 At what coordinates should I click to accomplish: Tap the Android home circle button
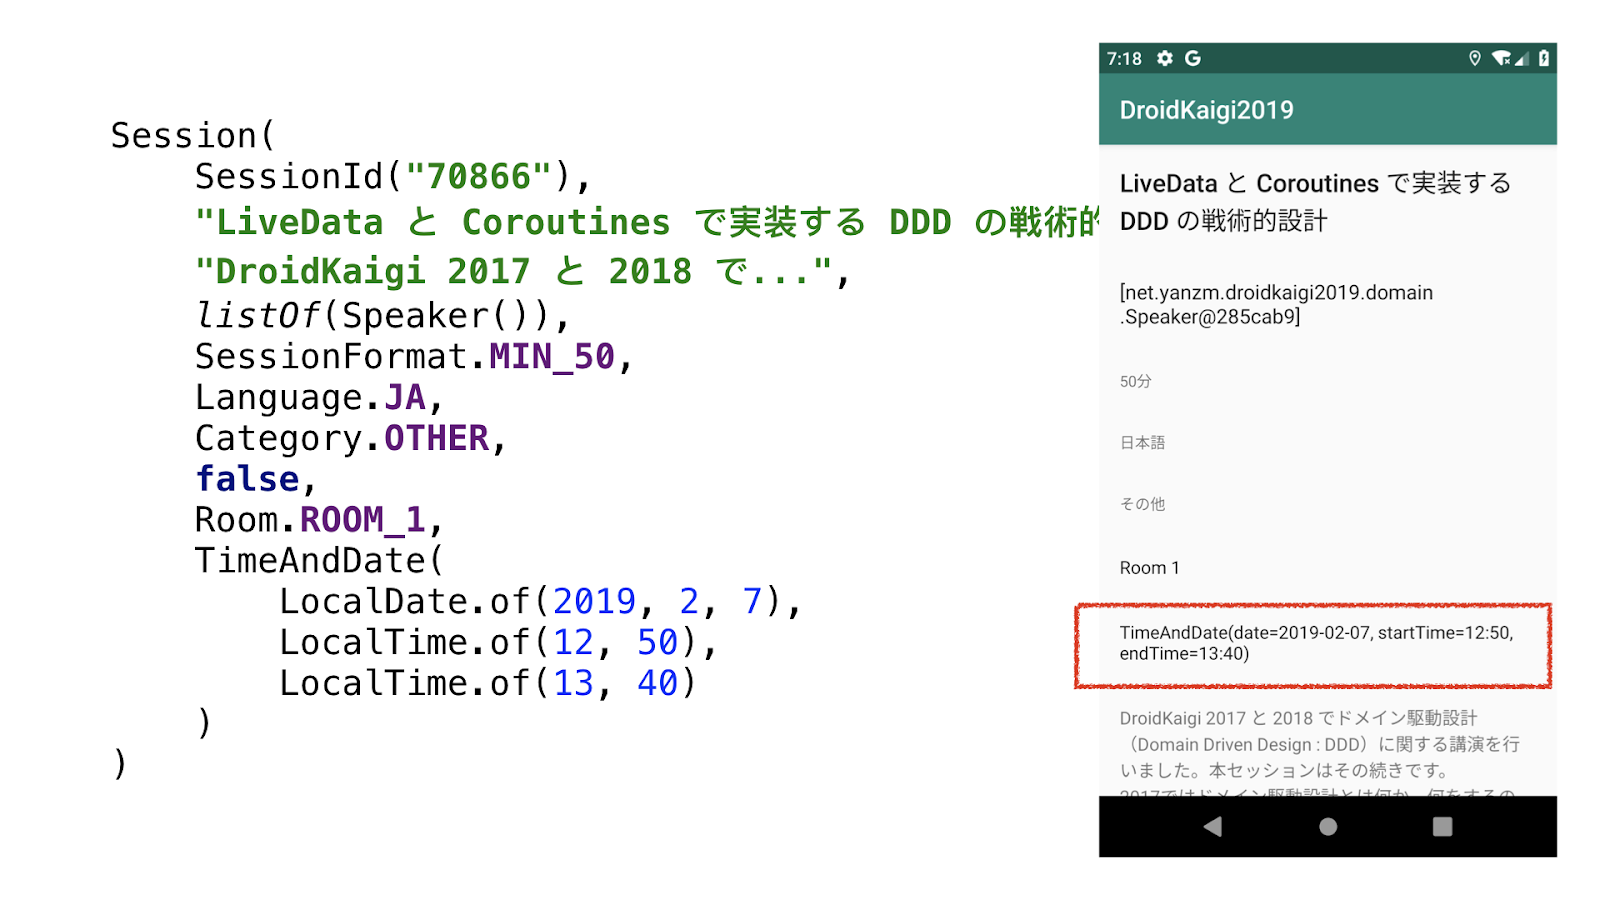click(1328, 826)
